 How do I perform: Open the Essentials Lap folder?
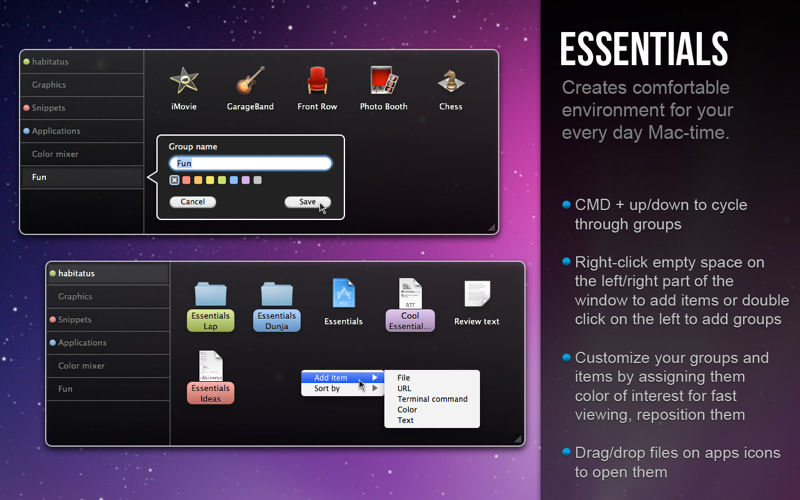pyautogui.click(x=211, y=294)
